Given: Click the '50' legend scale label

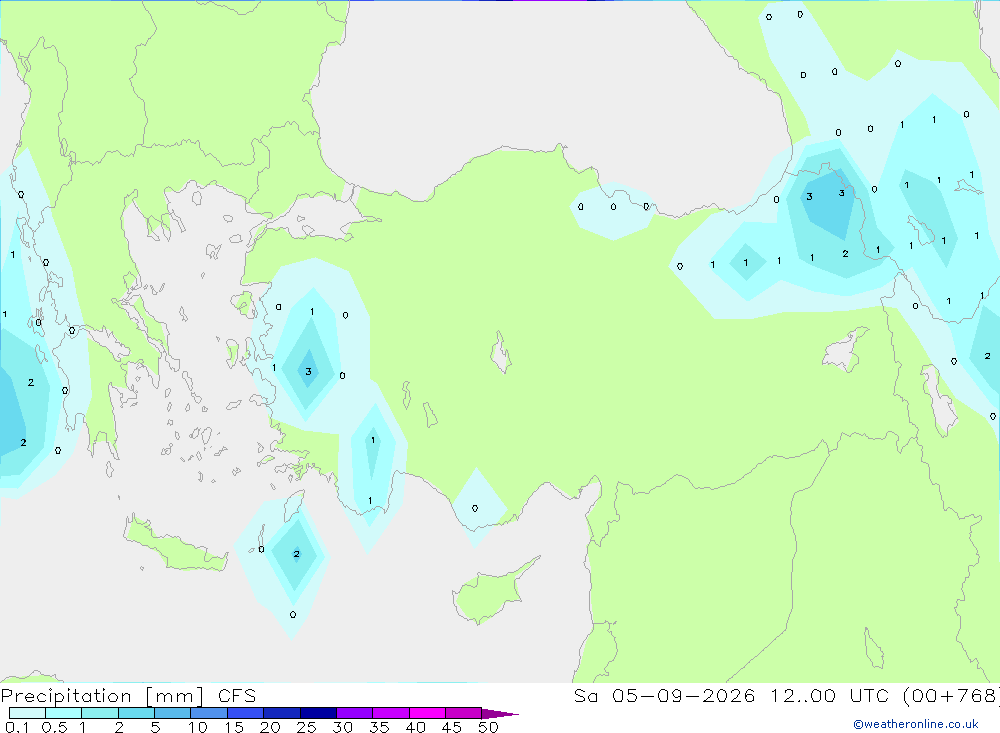Looking at the screenshot, I should pos(489,727).
